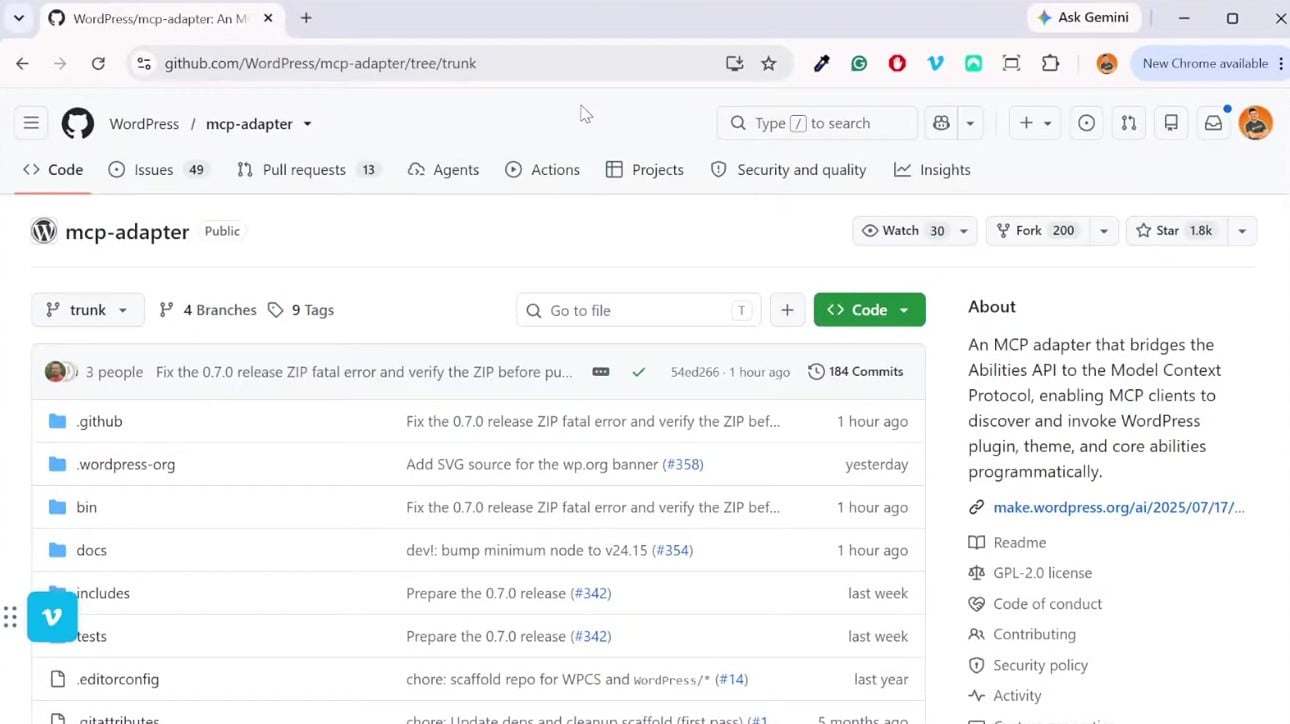Open make.wordpress.org link in About

click(1118, 507)
